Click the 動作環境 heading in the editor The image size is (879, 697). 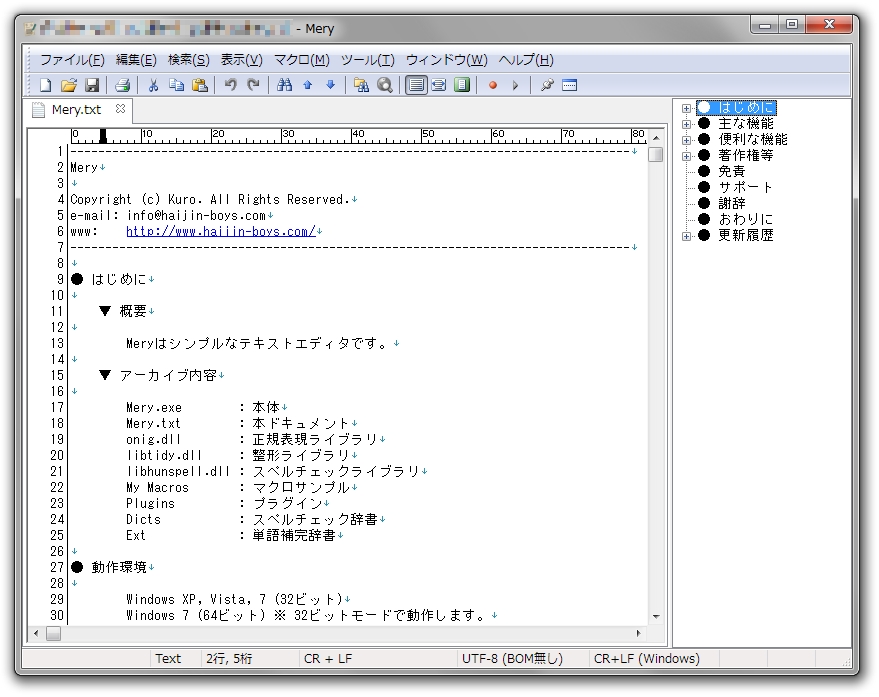point(119,567)
